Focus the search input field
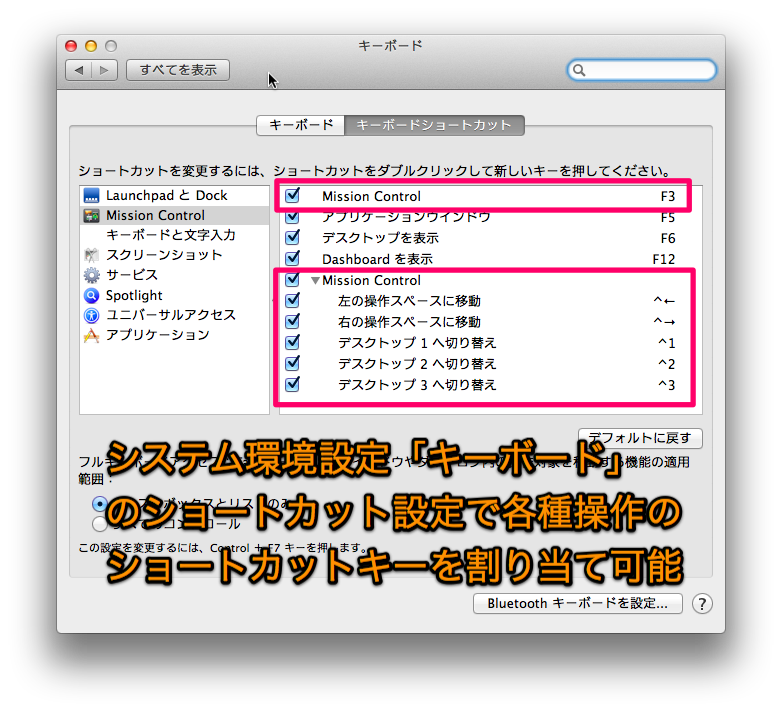Image resolution: width=782 pixels, height=712 pixels. [642, 70]
